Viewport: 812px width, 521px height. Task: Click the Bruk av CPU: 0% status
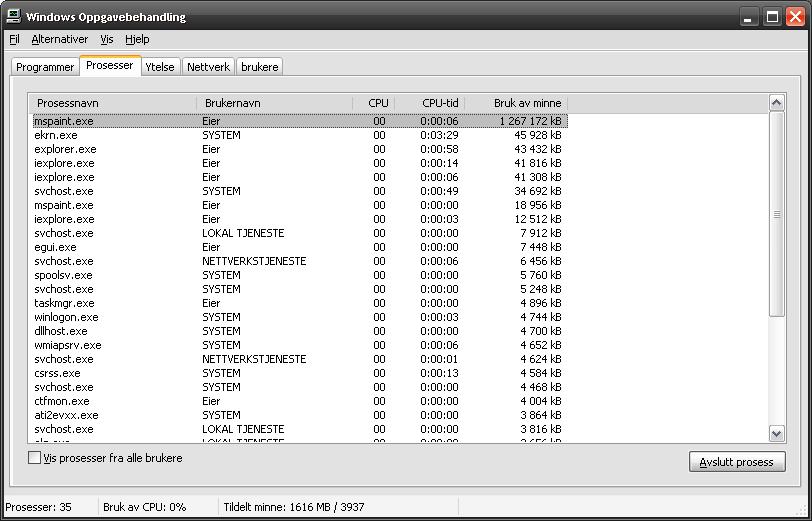[144, 507]
